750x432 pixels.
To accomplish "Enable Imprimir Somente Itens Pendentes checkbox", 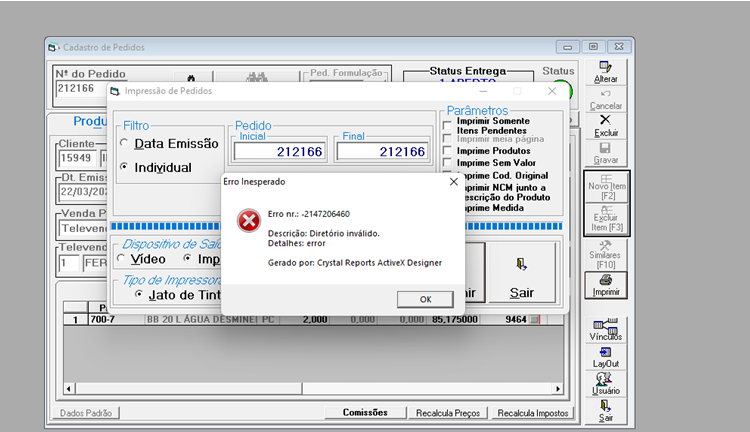I will [x=447, y=126].
